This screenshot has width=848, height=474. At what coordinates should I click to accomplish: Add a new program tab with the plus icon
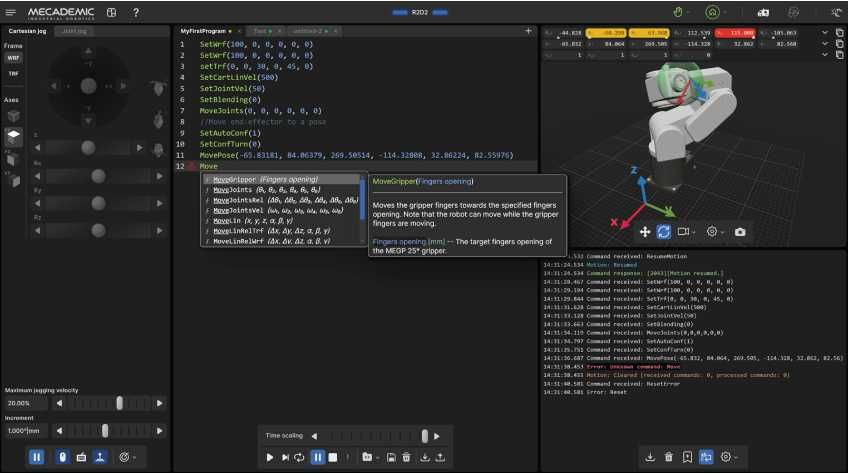click(528, 31)
